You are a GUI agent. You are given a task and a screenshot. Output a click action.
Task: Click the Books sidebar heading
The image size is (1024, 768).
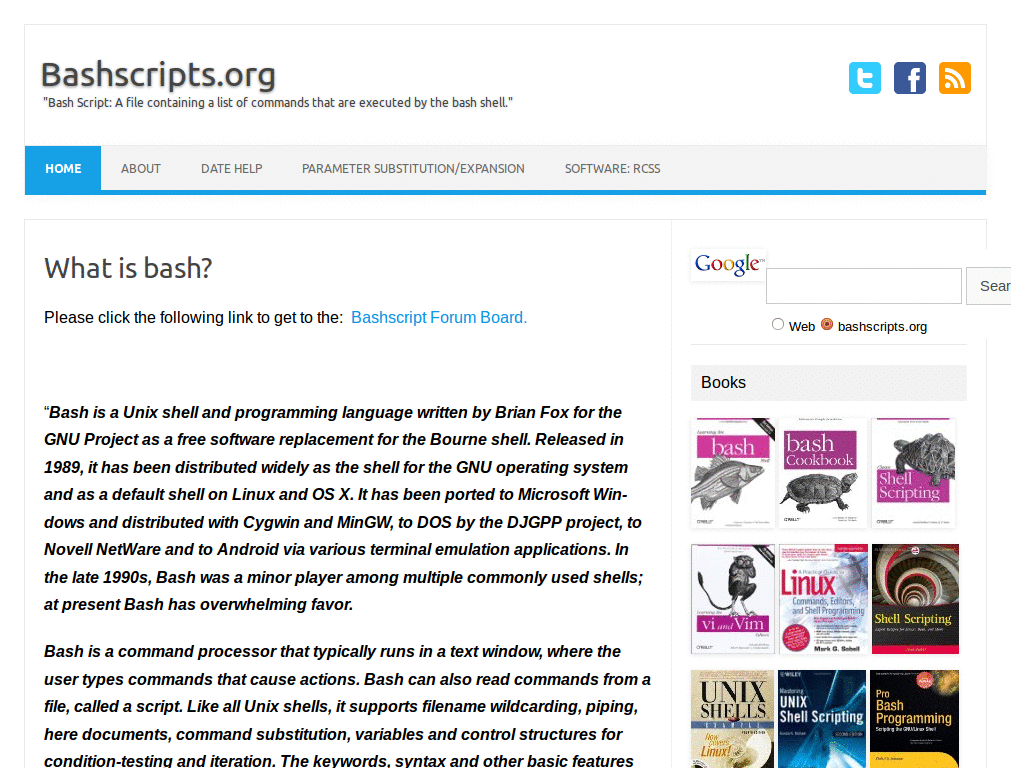click(x=723, y=383)
